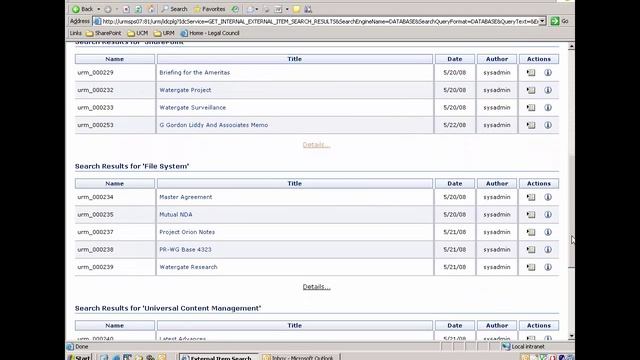Open actions icon for Project Orion Notes
This screenshot has width=640, height=360.
tap(531, 232)
